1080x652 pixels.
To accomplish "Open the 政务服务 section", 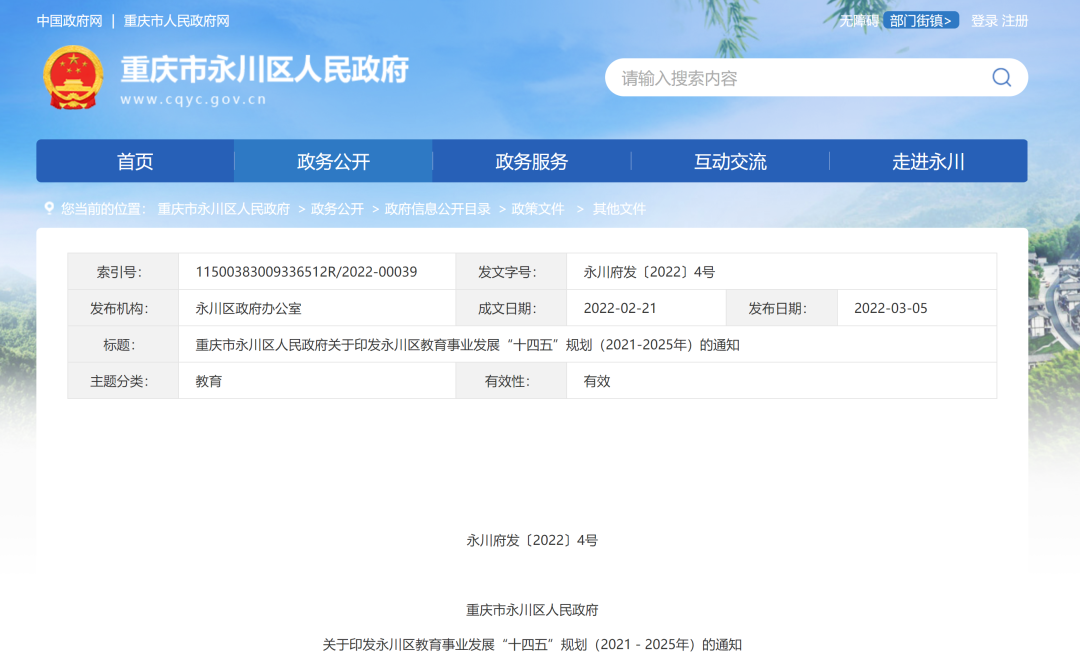I will pyautogui.click(x=530, y=160).
